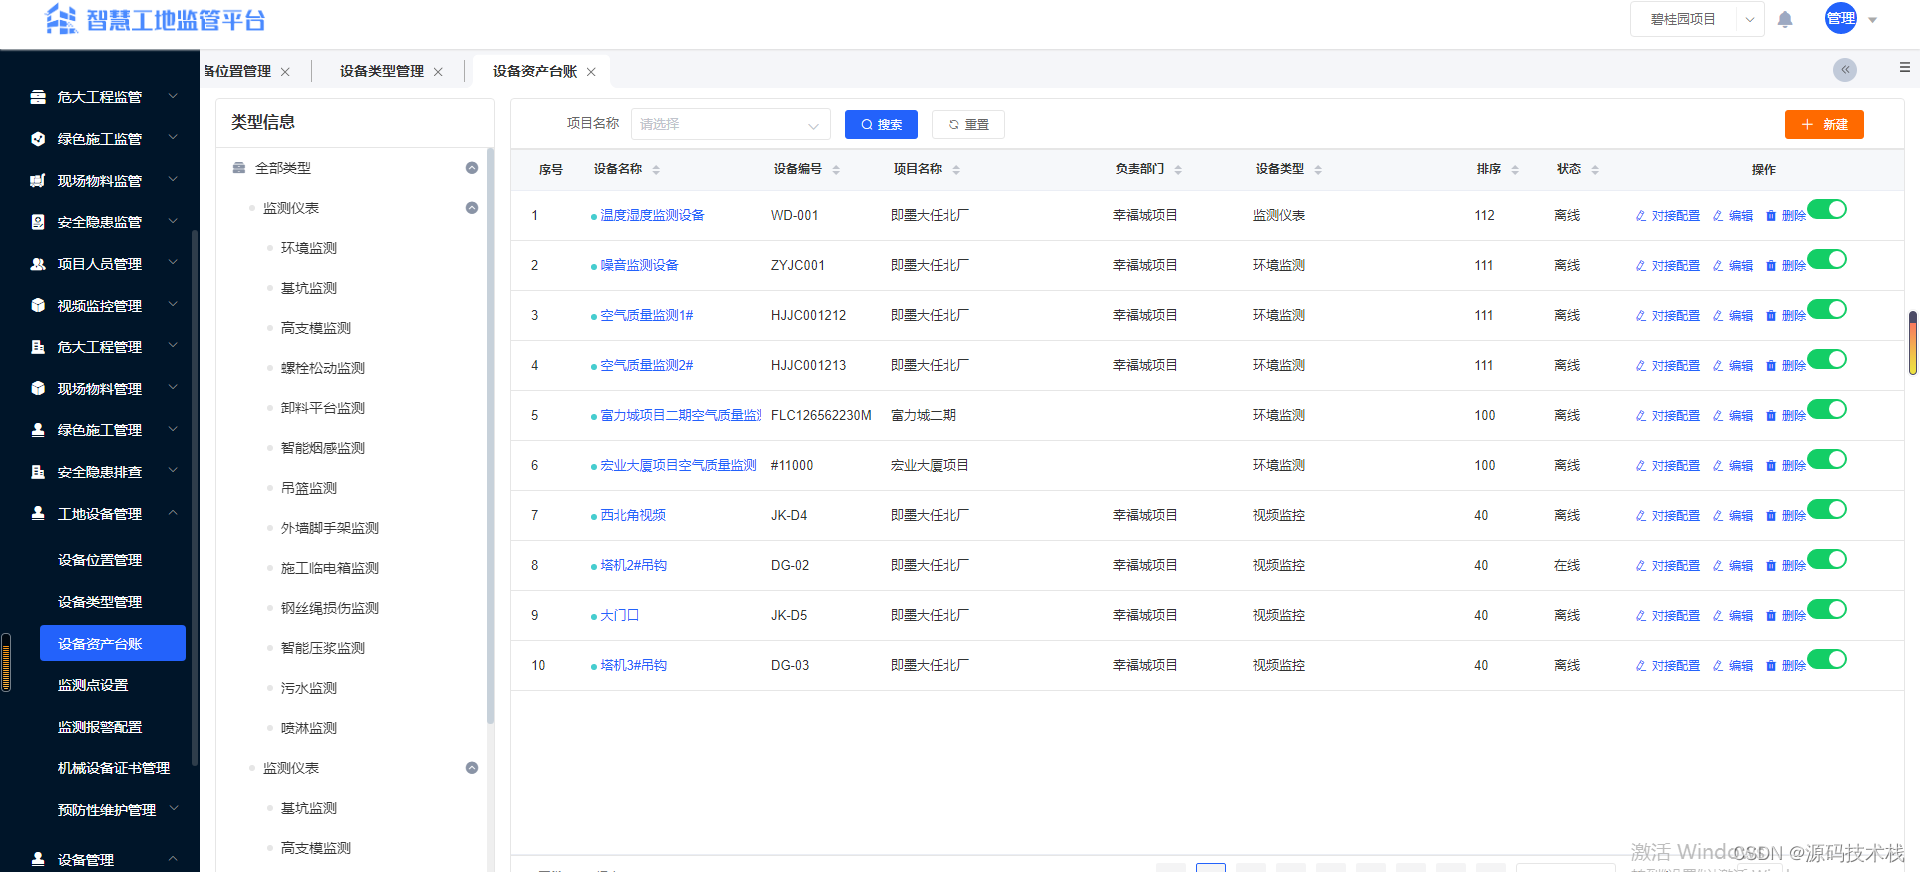Viewport: 1920px width, 872px height.
Task: Close the 设备类型管理 tab
Action: pos(438,72)
